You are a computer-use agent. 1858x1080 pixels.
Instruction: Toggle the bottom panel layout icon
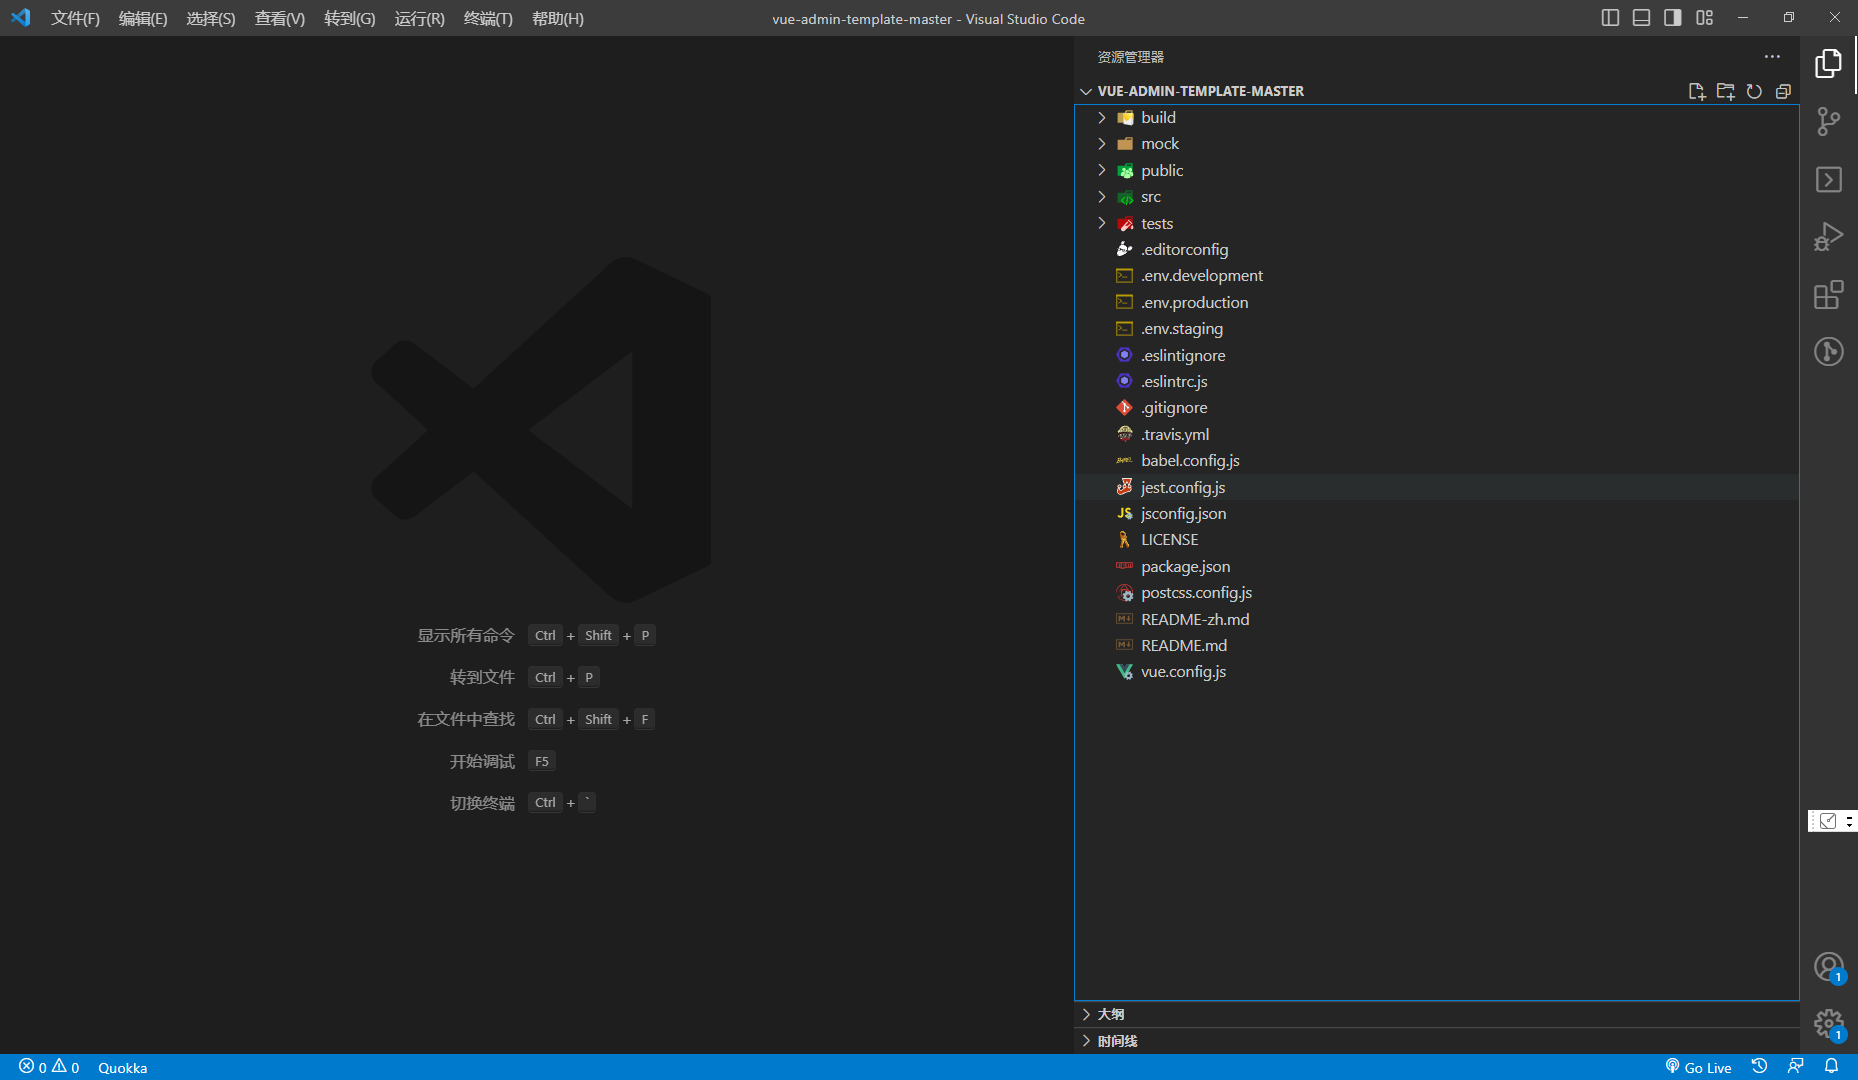tap(1641, 18)
